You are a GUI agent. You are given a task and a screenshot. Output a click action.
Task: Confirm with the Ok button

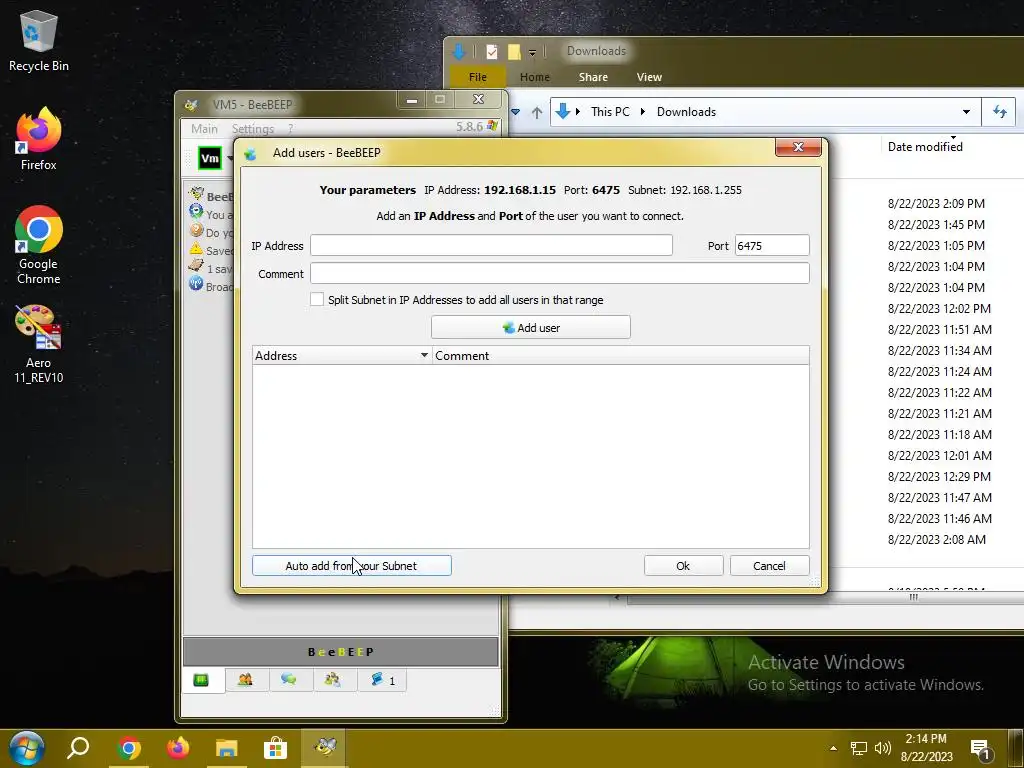click(x=683, y=566)
